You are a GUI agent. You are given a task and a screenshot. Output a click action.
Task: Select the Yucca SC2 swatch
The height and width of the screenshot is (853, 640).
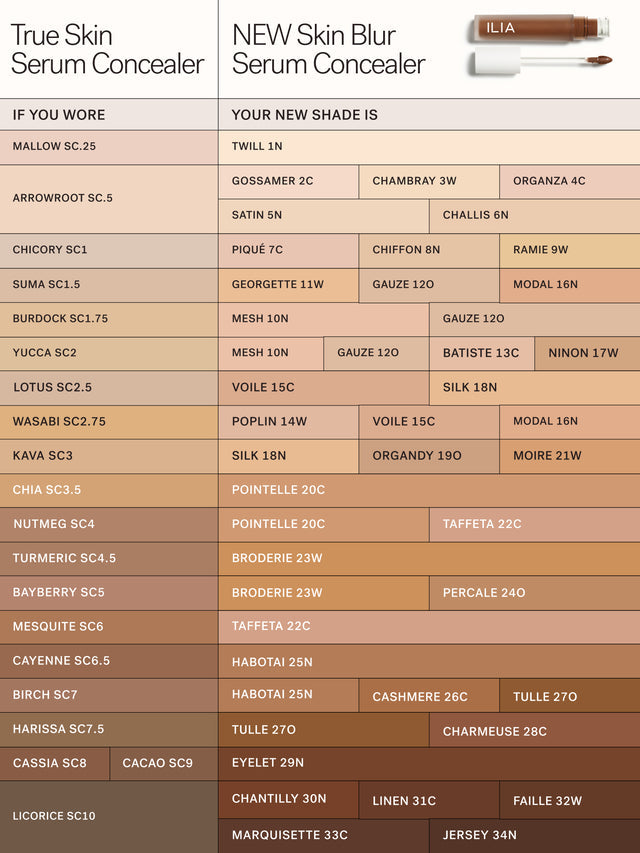pos(109,354)
